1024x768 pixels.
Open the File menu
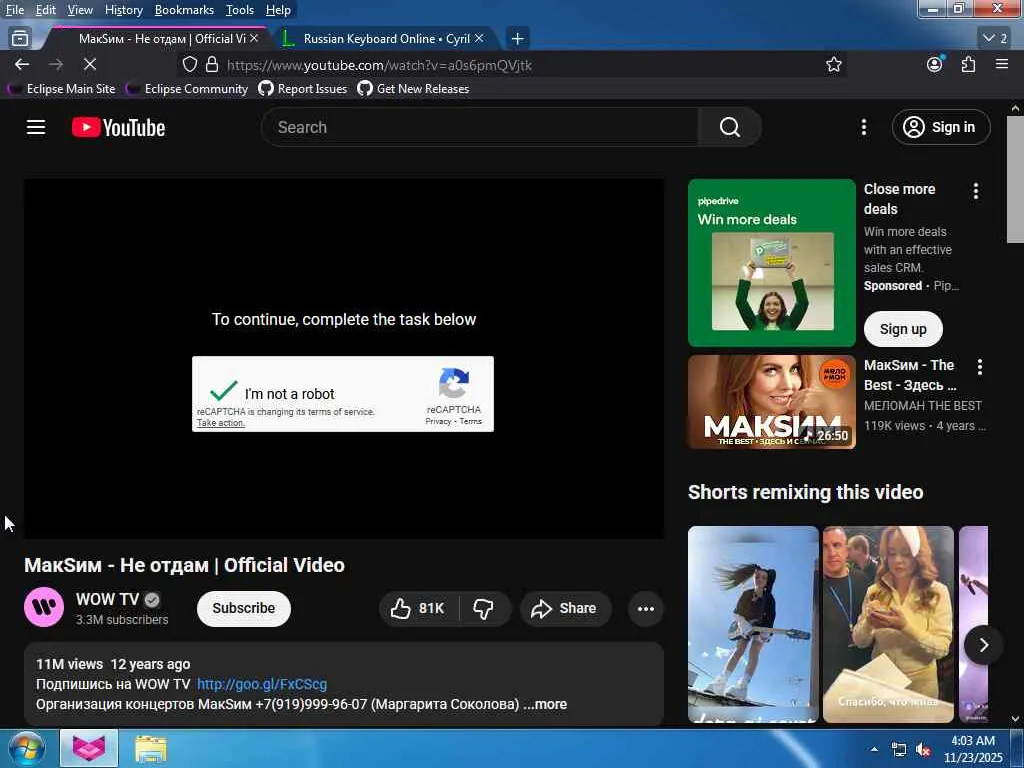click(14, 10)
